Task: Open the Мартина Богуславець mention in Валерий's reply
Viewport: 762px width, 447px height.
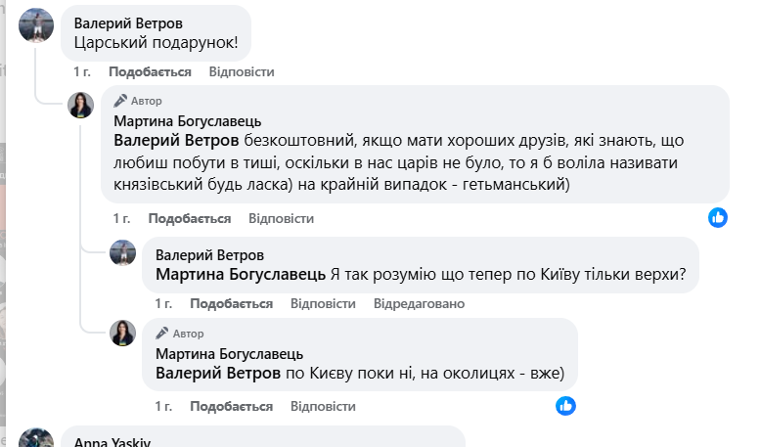Action: 241,274
